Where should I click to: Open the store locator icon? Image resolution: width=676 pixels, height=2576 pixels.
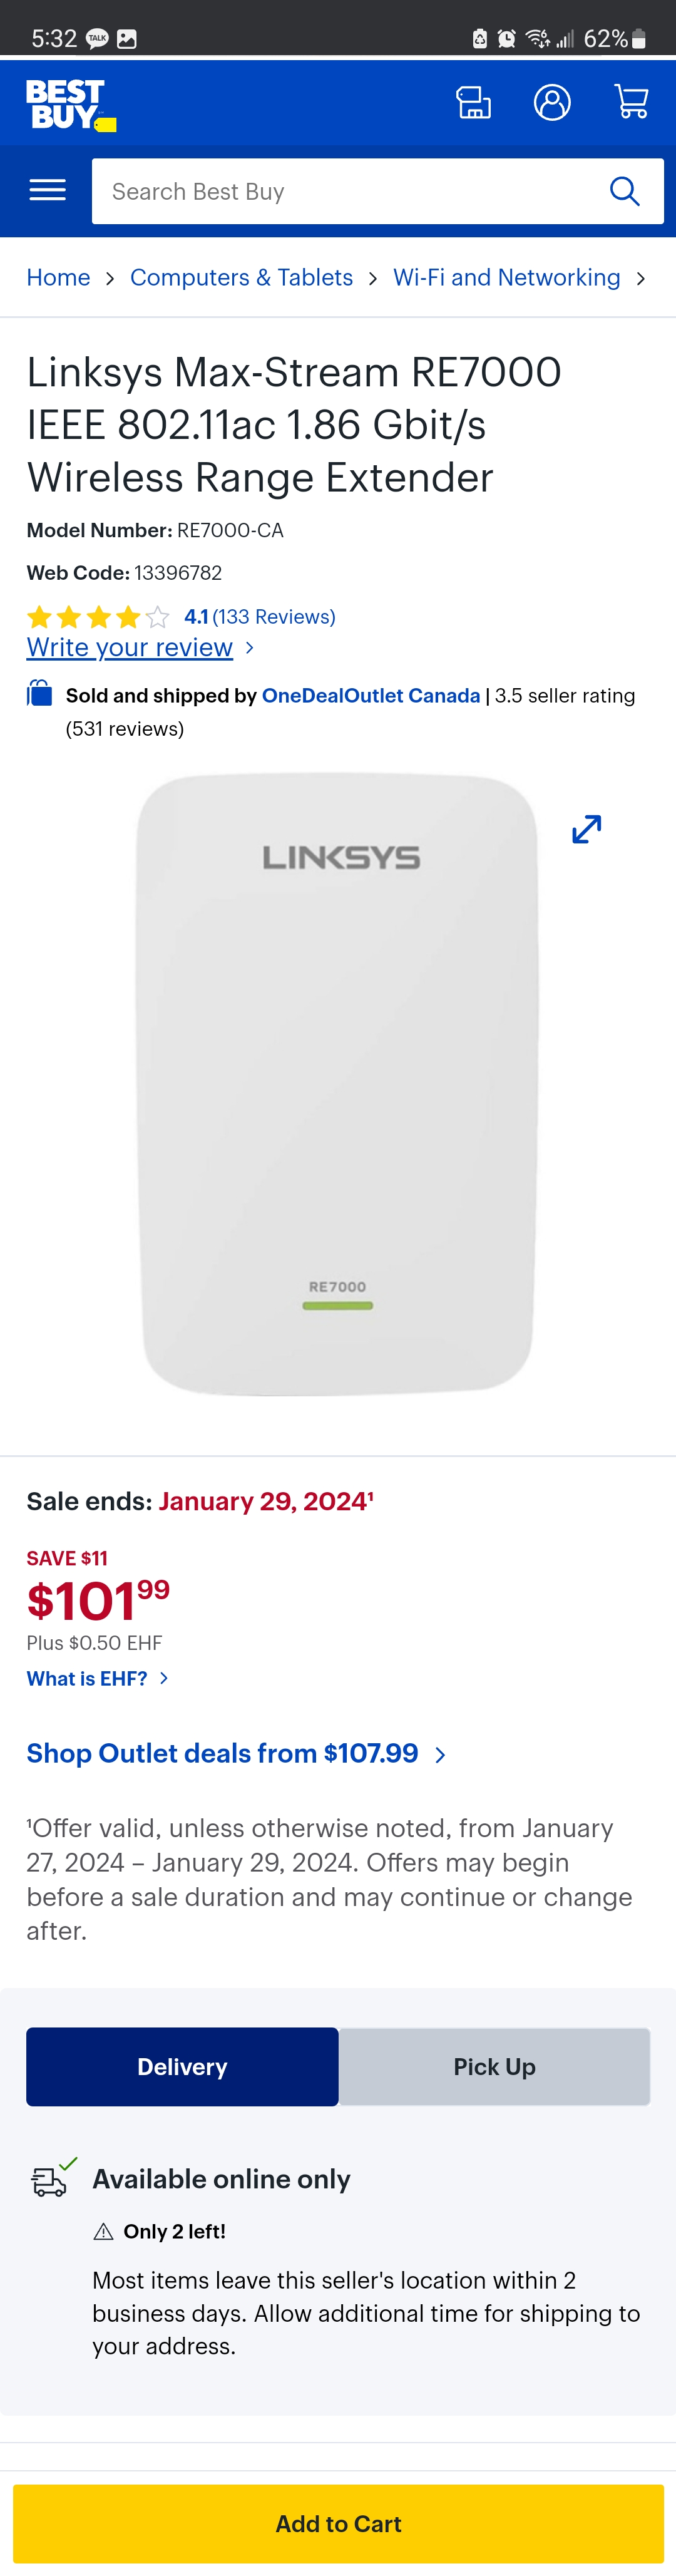click(473, 102)
